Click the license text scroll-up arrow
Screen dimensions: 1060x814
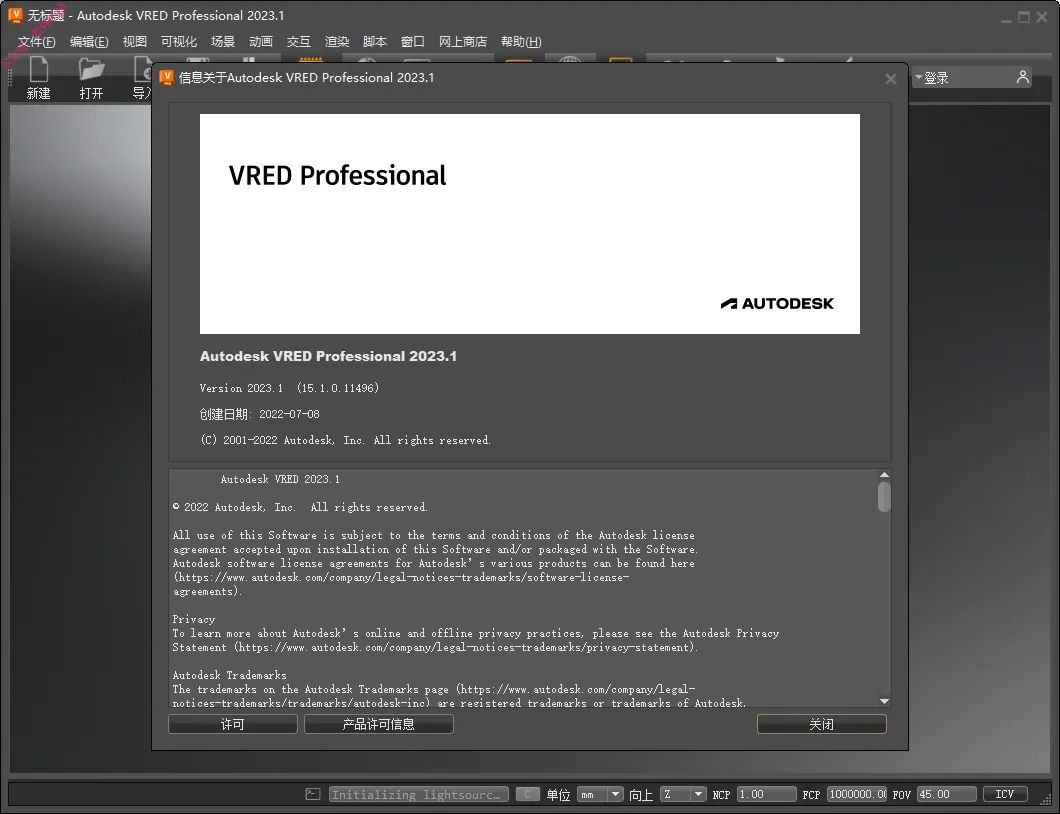click(x=884, y=475)
